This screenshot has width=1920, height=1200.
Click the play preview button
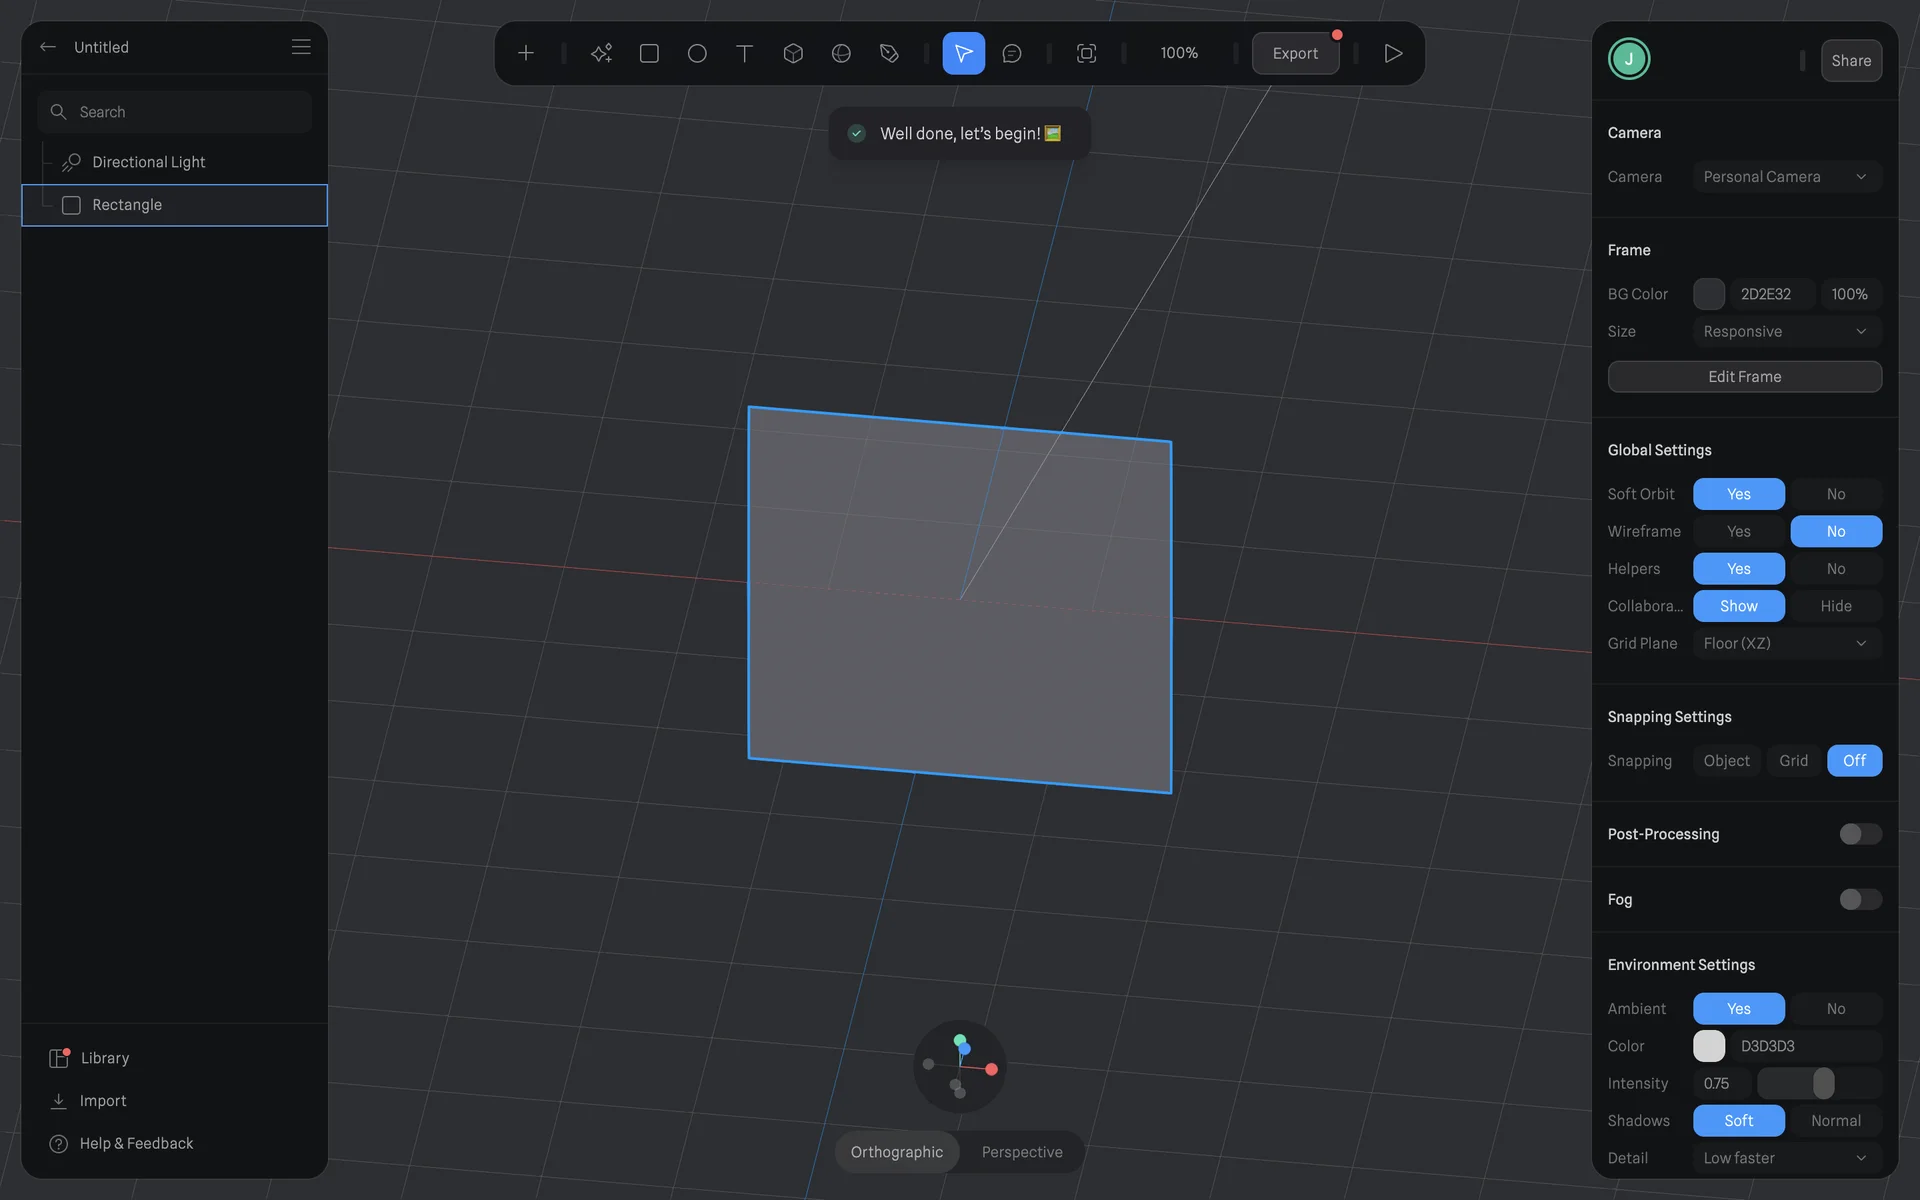click(1393, 53)
